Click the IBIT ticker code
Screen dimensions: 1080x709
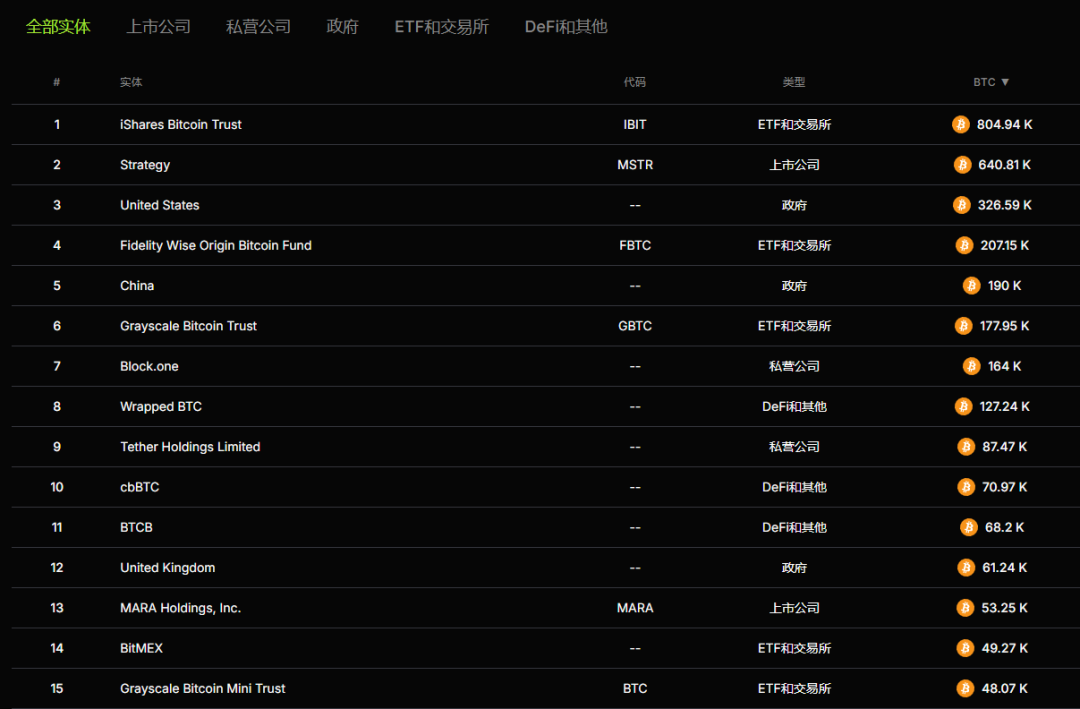coord(634,125)
